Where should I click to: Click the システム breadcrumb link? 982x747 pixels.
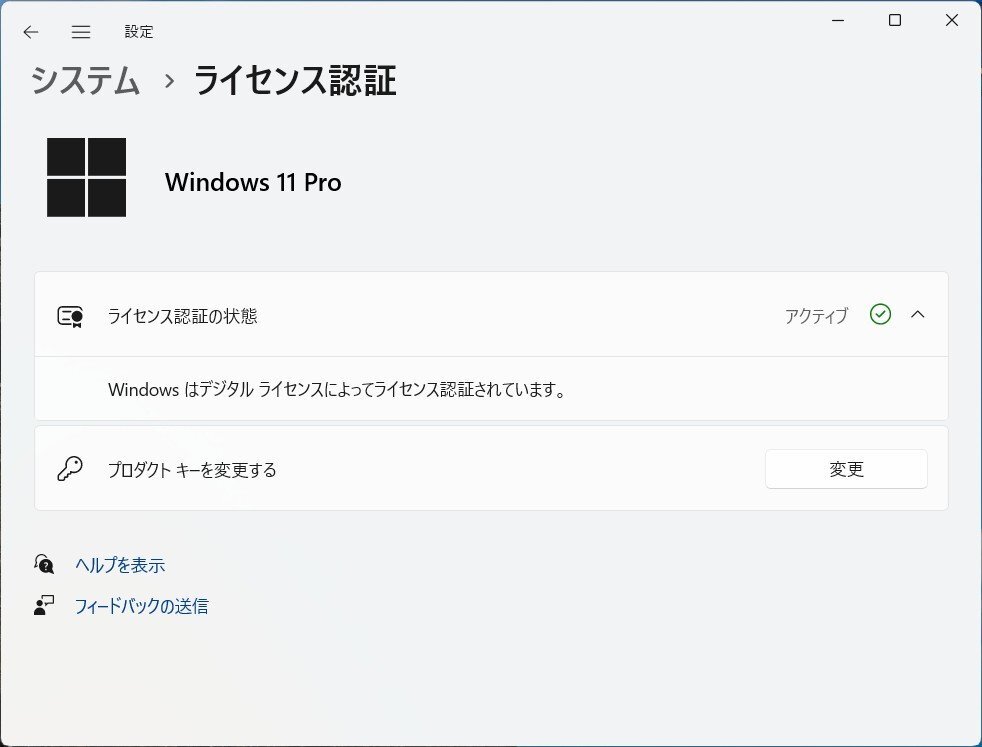coord(85,81)
